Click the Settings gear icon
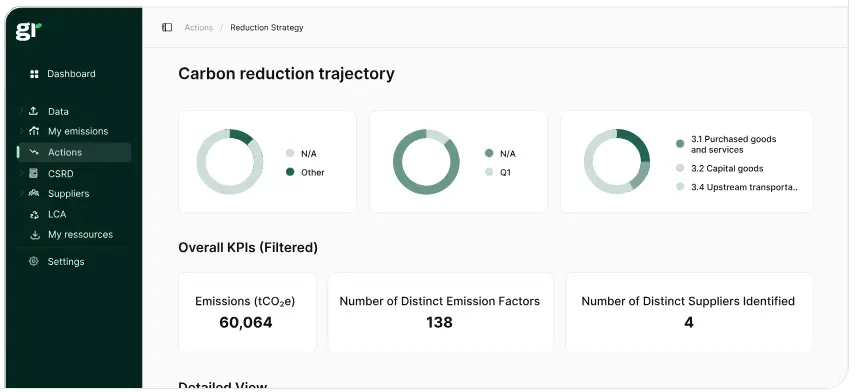This screenshot has width=856, height=392. point(34,261)
